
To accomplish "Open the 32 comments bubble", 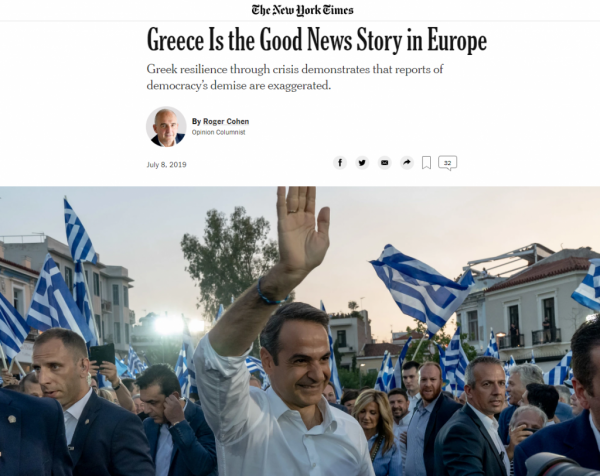I will [x=447, y=163].
